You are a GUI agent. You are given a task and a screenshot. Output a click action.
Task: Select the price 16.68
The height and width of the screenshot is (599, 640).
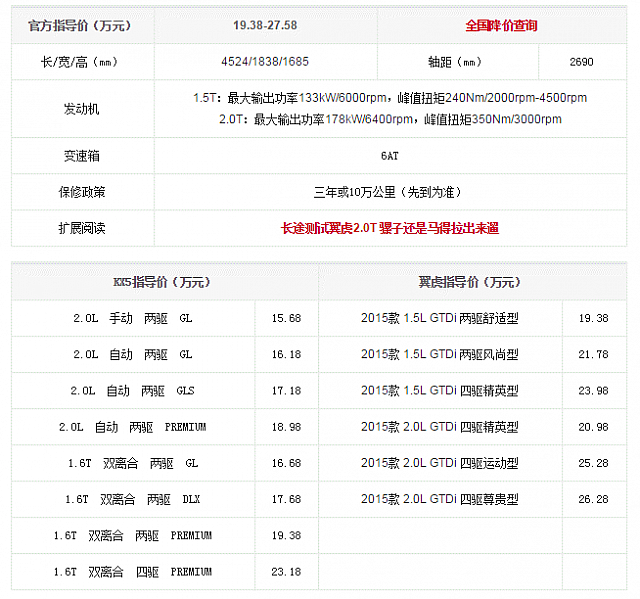point(287,463)
